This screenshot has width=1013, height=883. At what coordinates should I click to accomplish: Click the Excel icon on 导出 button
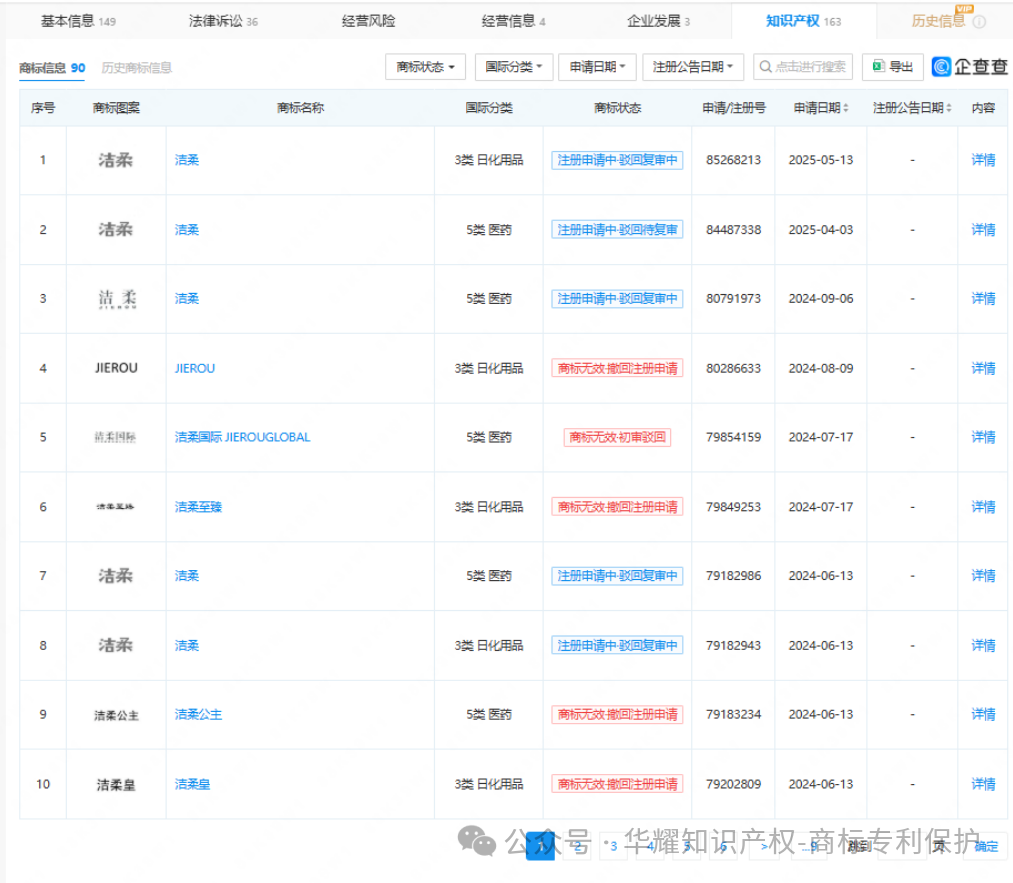(x=878, y=66)
